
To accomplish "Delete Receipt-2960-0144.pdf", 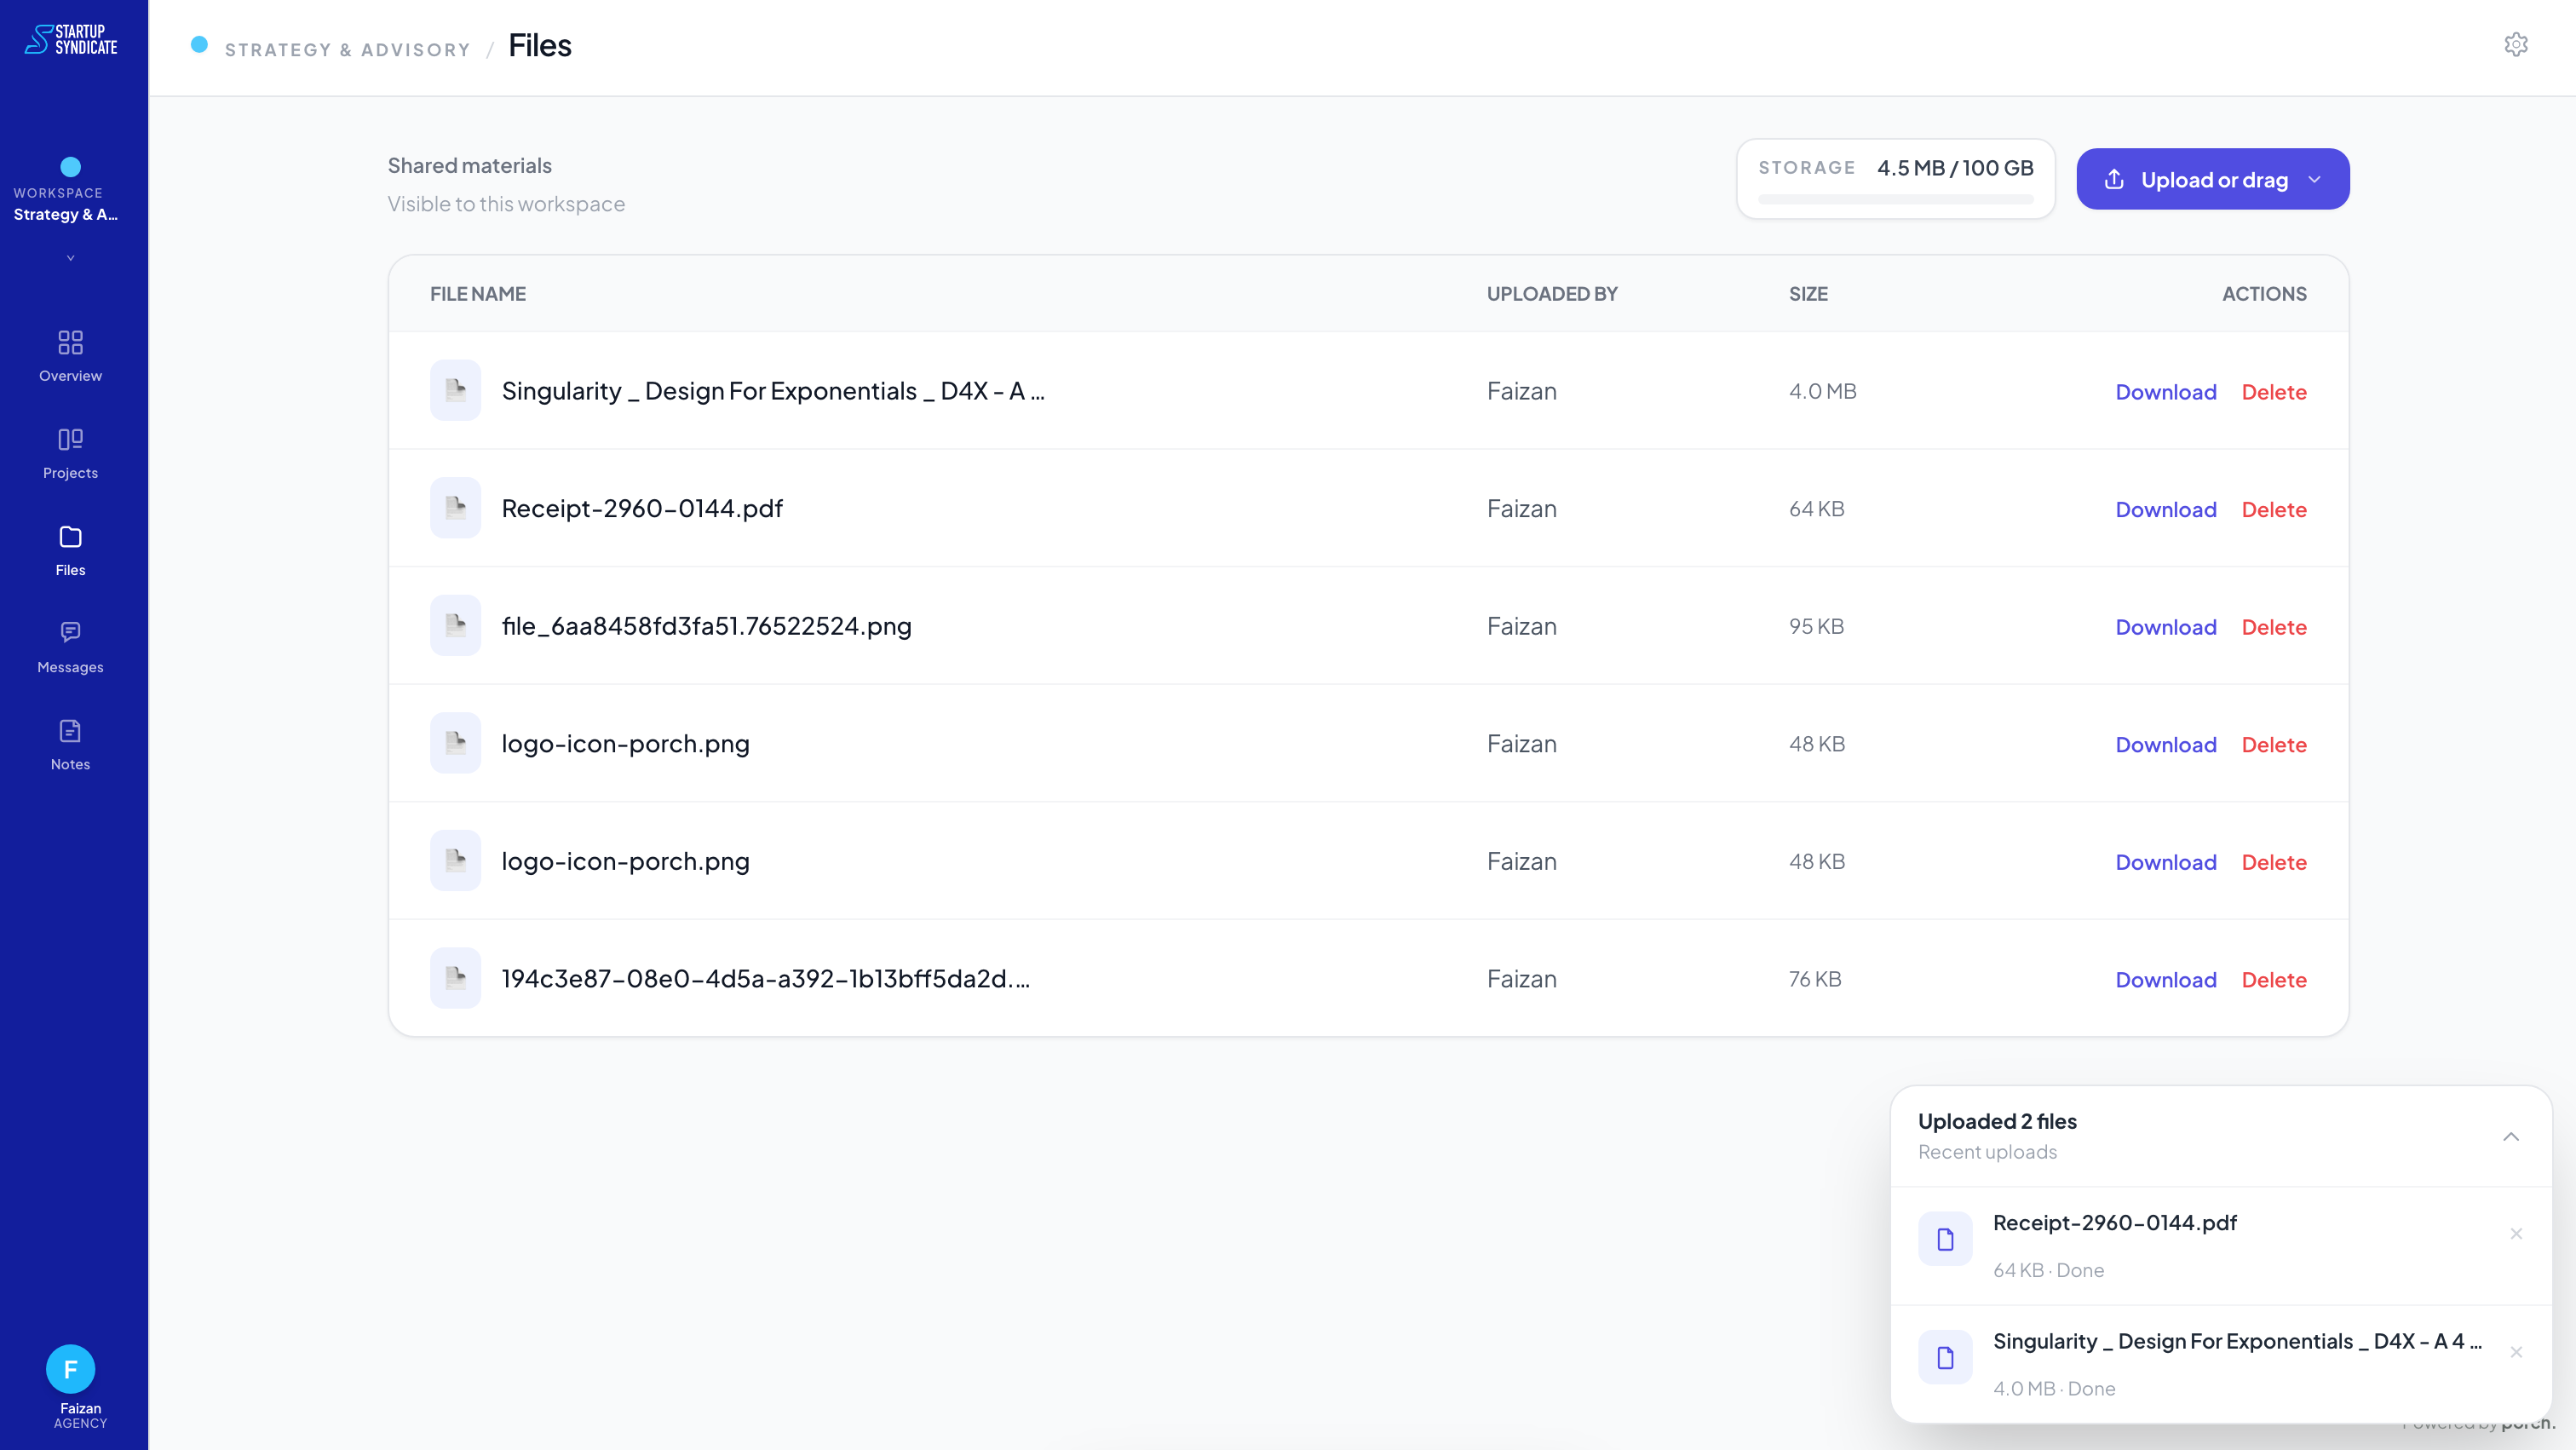I will pyautogui.click(x=2274, y=509).
